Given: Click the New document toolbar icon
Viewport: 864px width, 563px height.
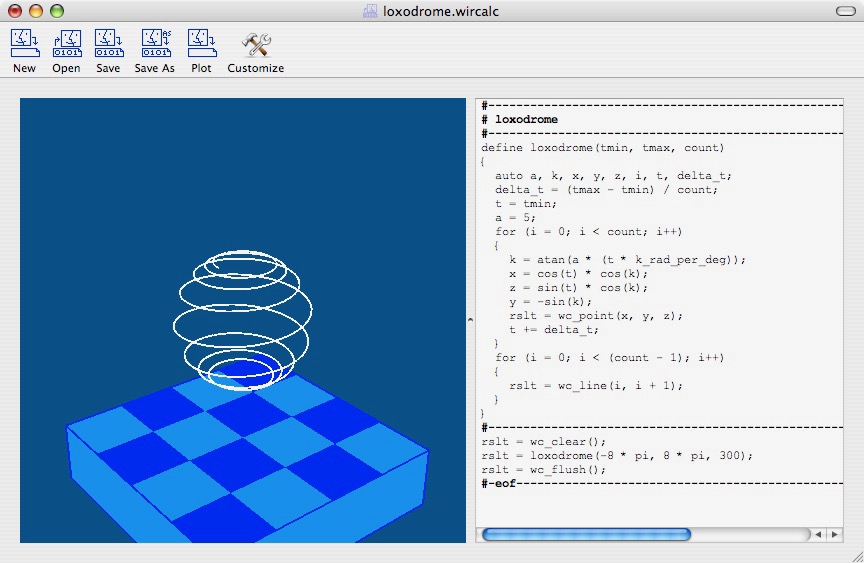Looking at the screenshot, I should coord(25,44).
